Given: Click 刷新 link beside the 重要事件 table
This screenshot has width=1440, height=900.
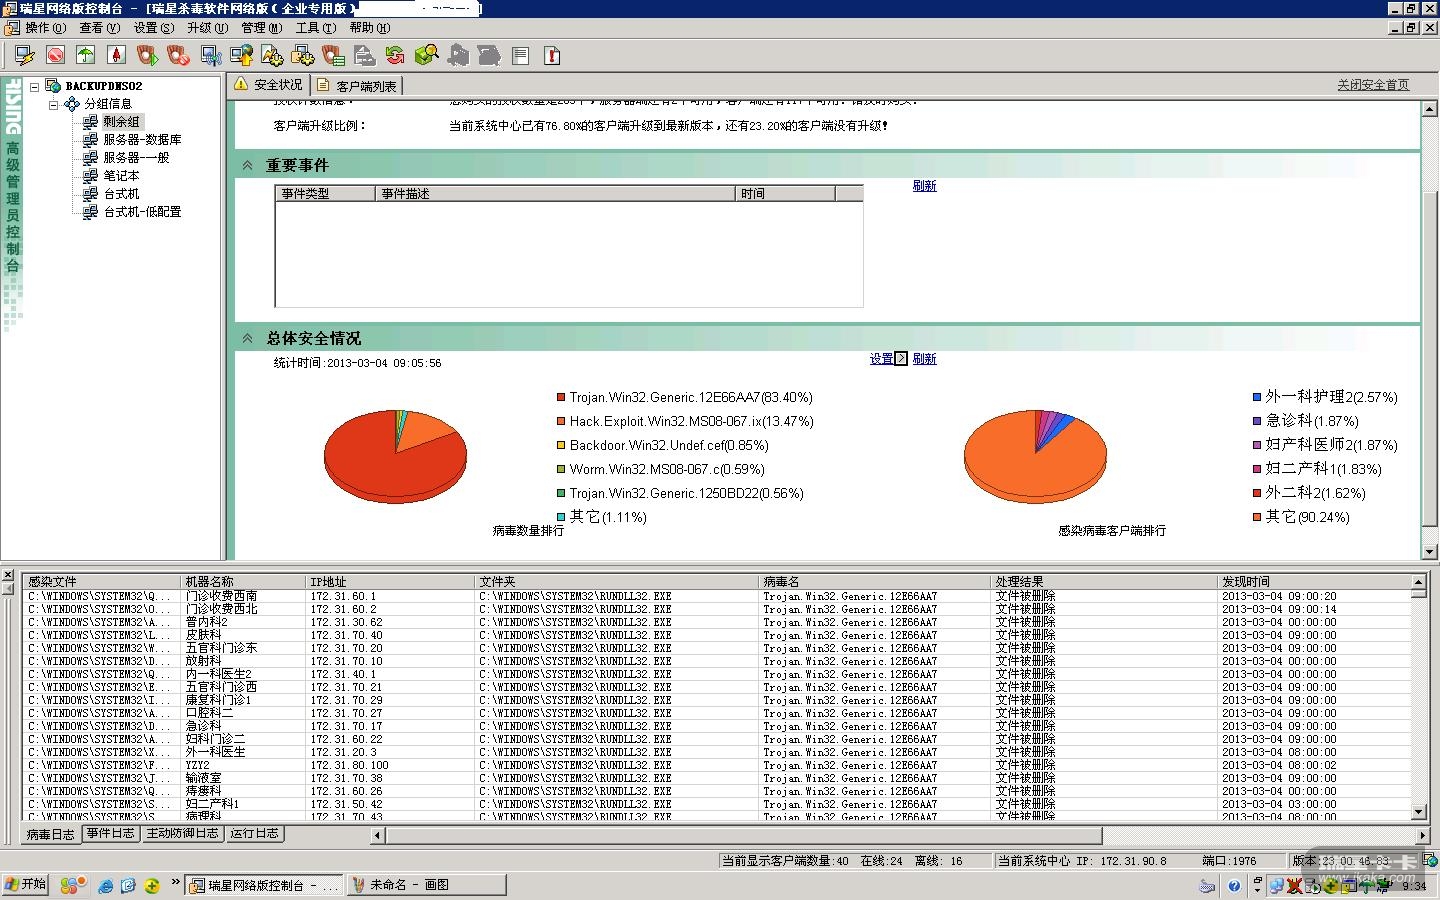Looking at the screenshot, I should (x=924, y=186).
